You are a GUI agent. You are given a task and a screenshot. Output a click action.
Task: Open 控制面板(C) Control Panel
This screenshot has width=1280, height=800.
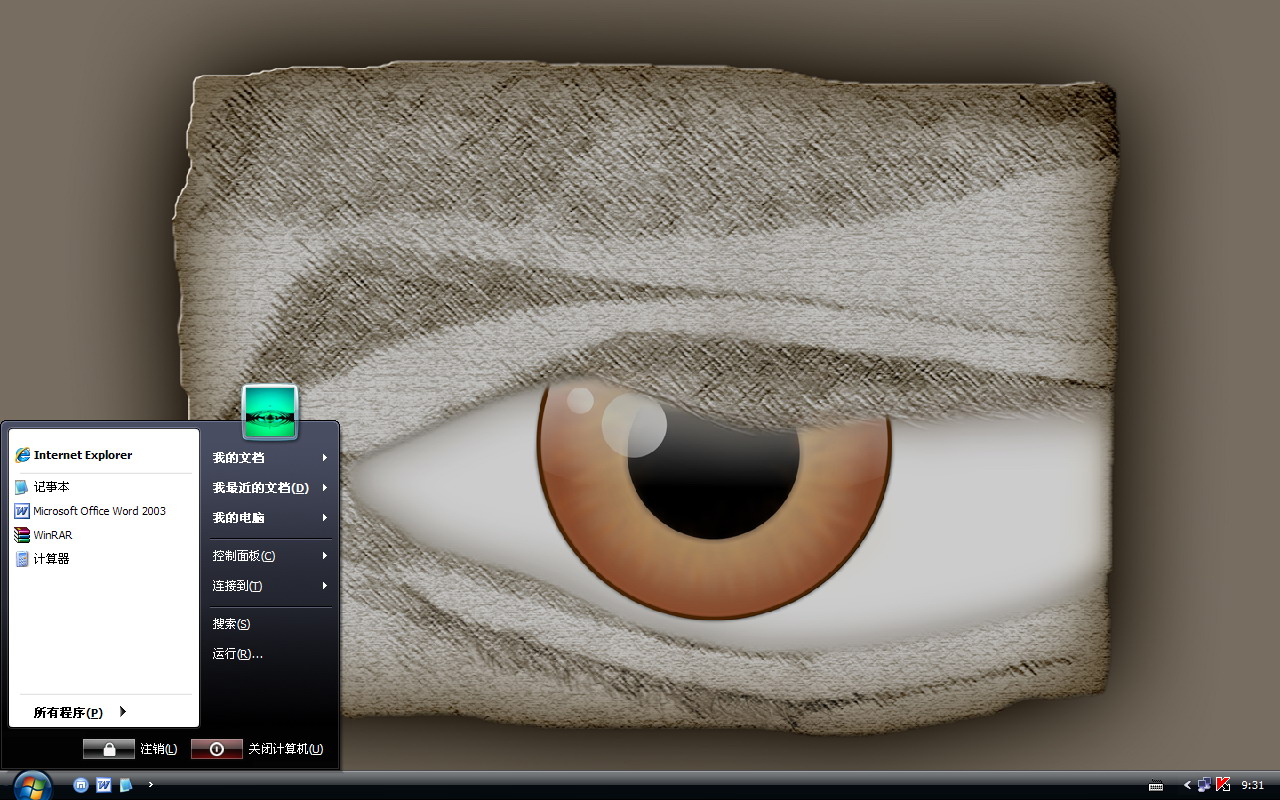pyautogui.click(x=270, y=555)
